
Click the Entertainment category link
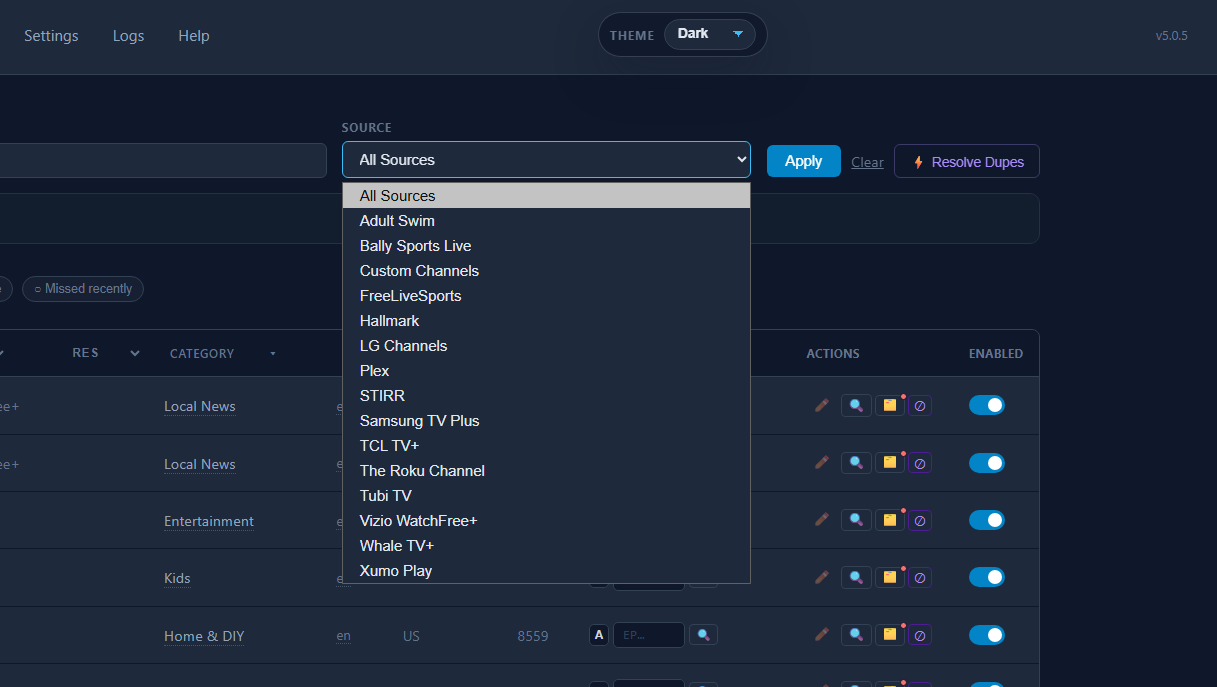point(209,521)
